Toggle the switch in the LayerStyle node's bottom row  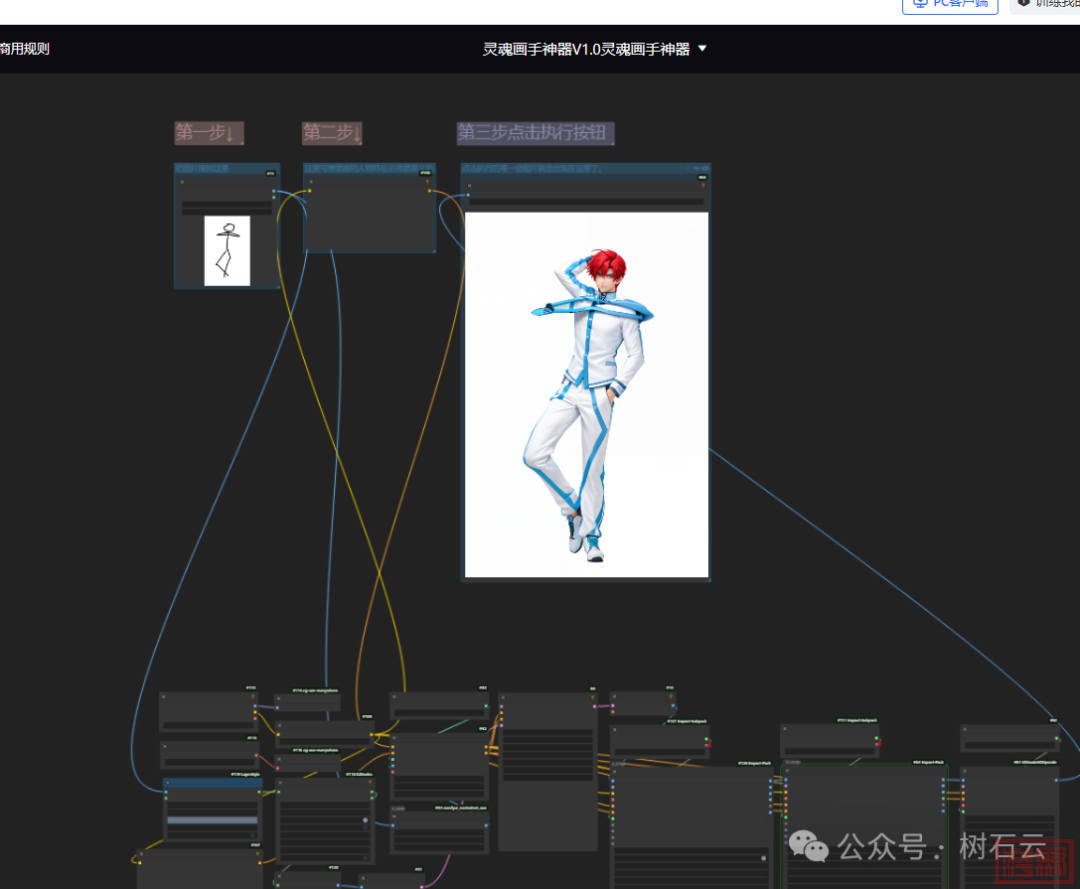click(253, 835)
